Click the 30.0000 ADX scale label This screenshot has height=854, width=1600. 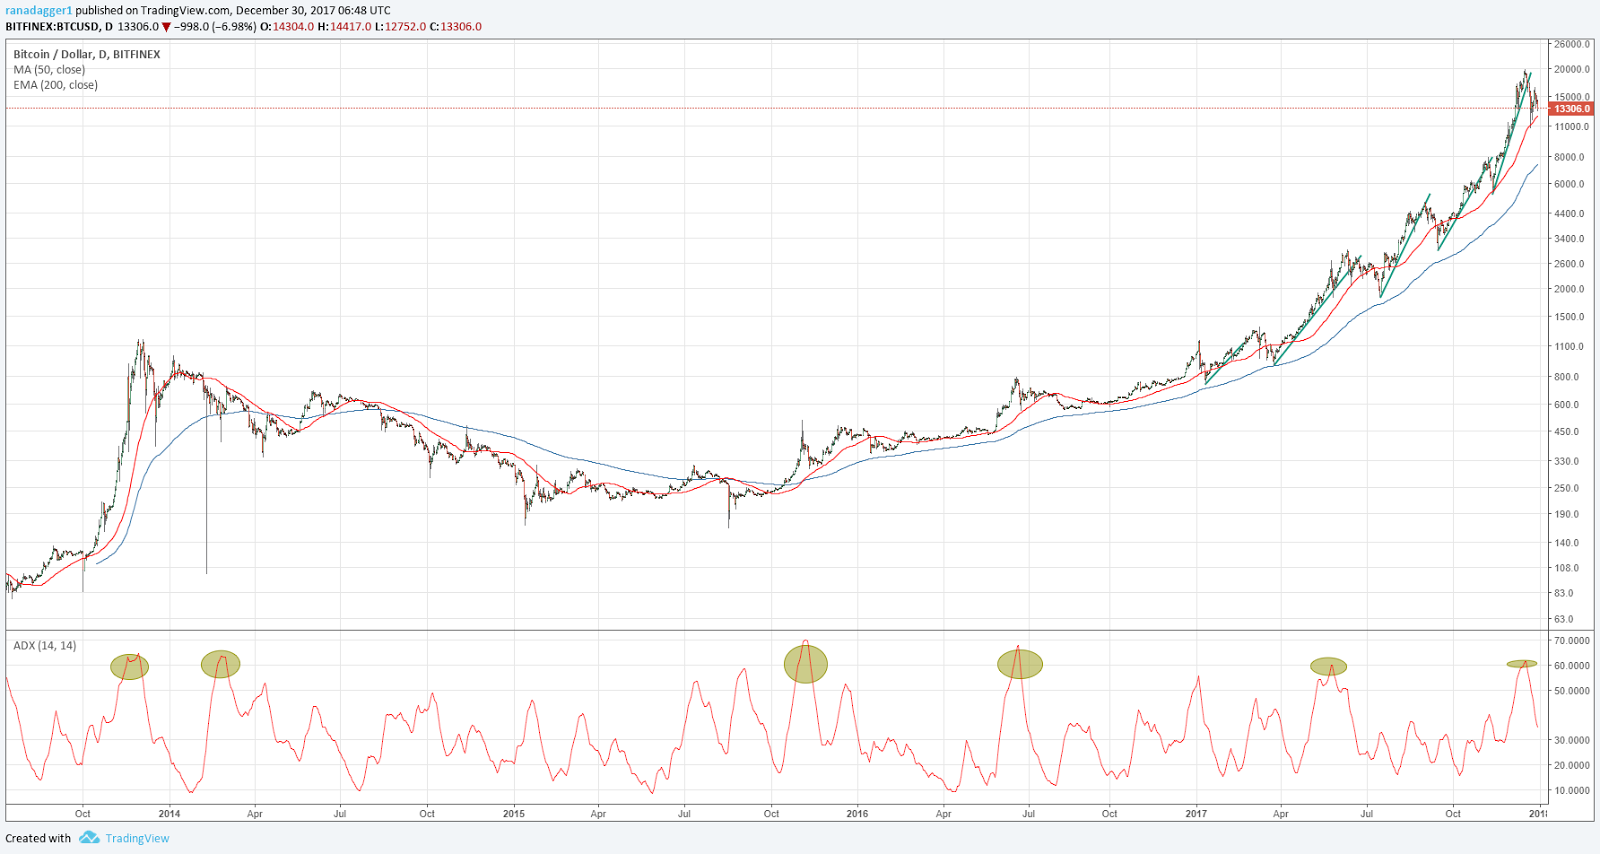point(1572,741)
